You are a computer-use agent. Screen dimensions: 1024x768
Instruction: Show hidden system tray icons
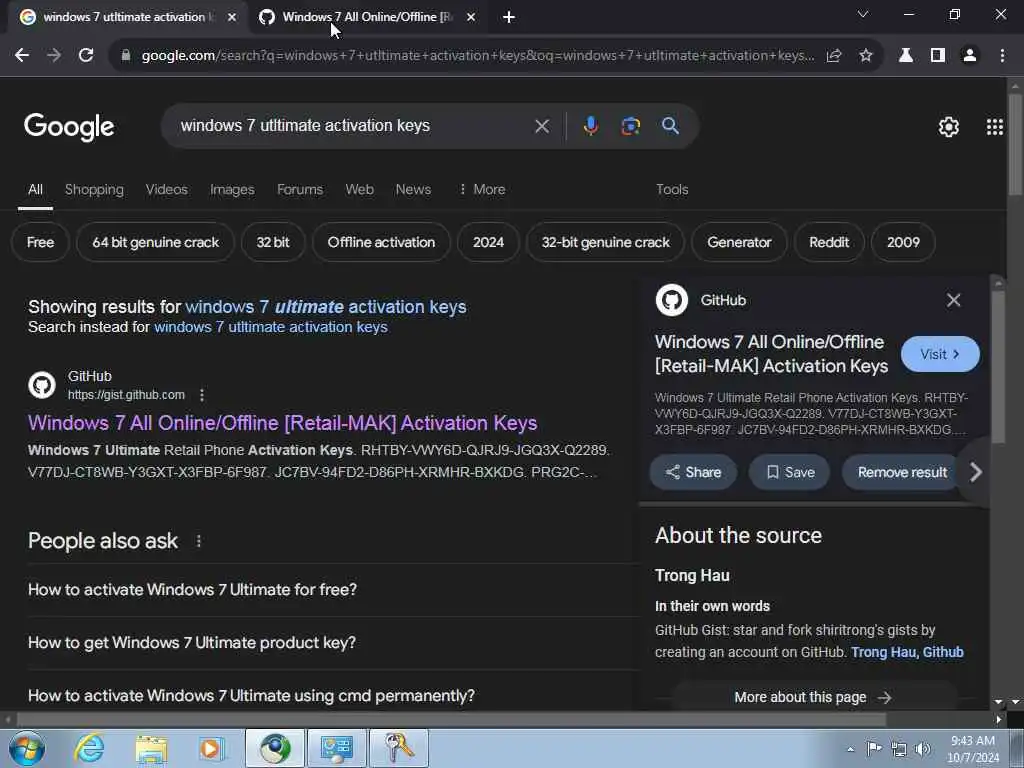(x=850, y=749)
